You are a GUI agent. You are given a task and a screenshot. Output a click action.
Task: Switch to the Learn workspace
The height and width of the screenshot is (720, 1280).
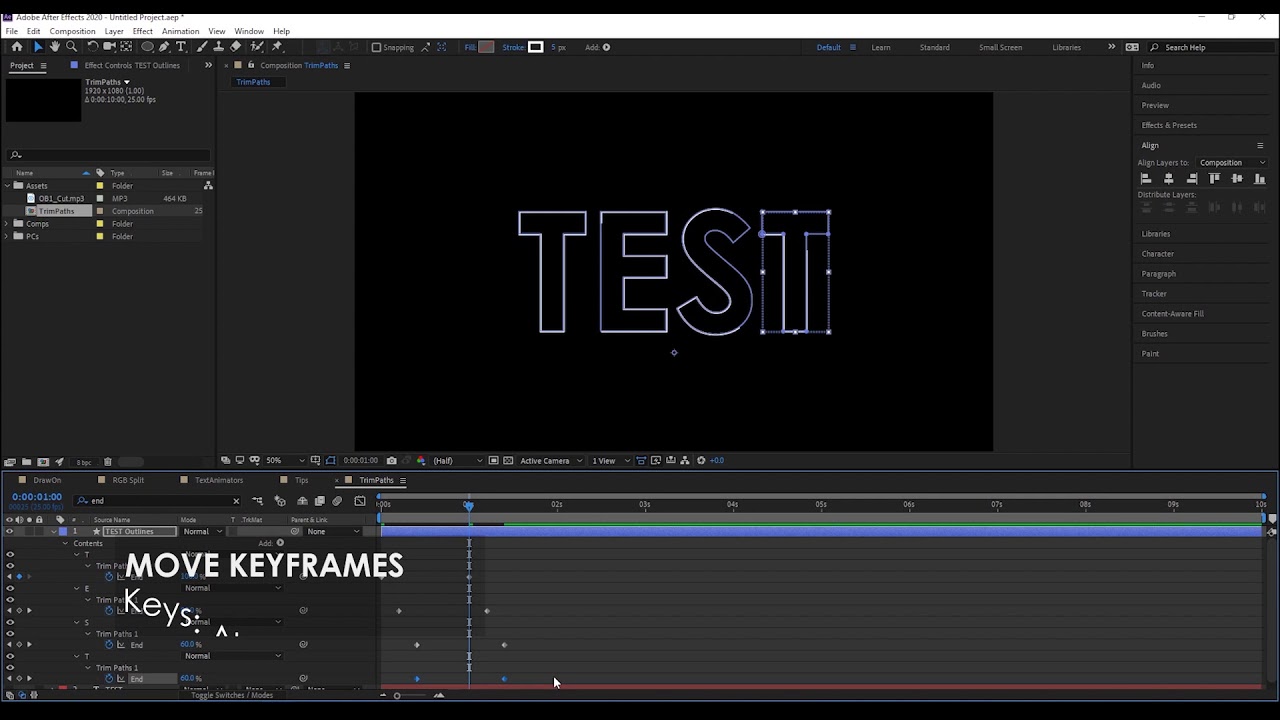[x=881, y=47]
